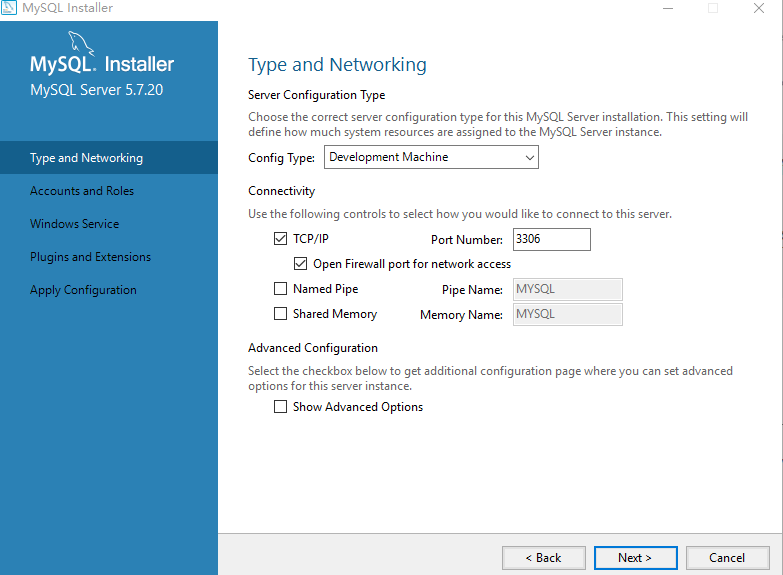Click the MySQL dolphin logo

[x=81, y=42]
